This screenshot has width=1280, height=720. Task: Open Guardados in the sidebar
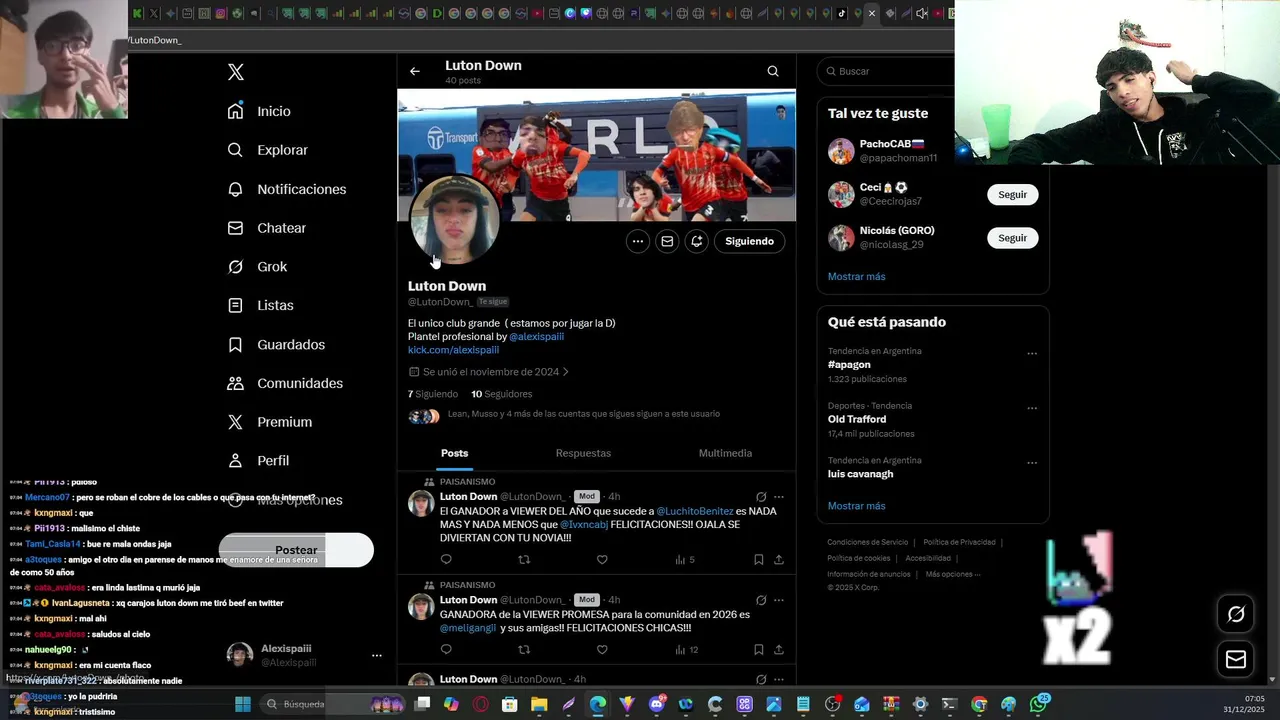(x=276, y=344)
